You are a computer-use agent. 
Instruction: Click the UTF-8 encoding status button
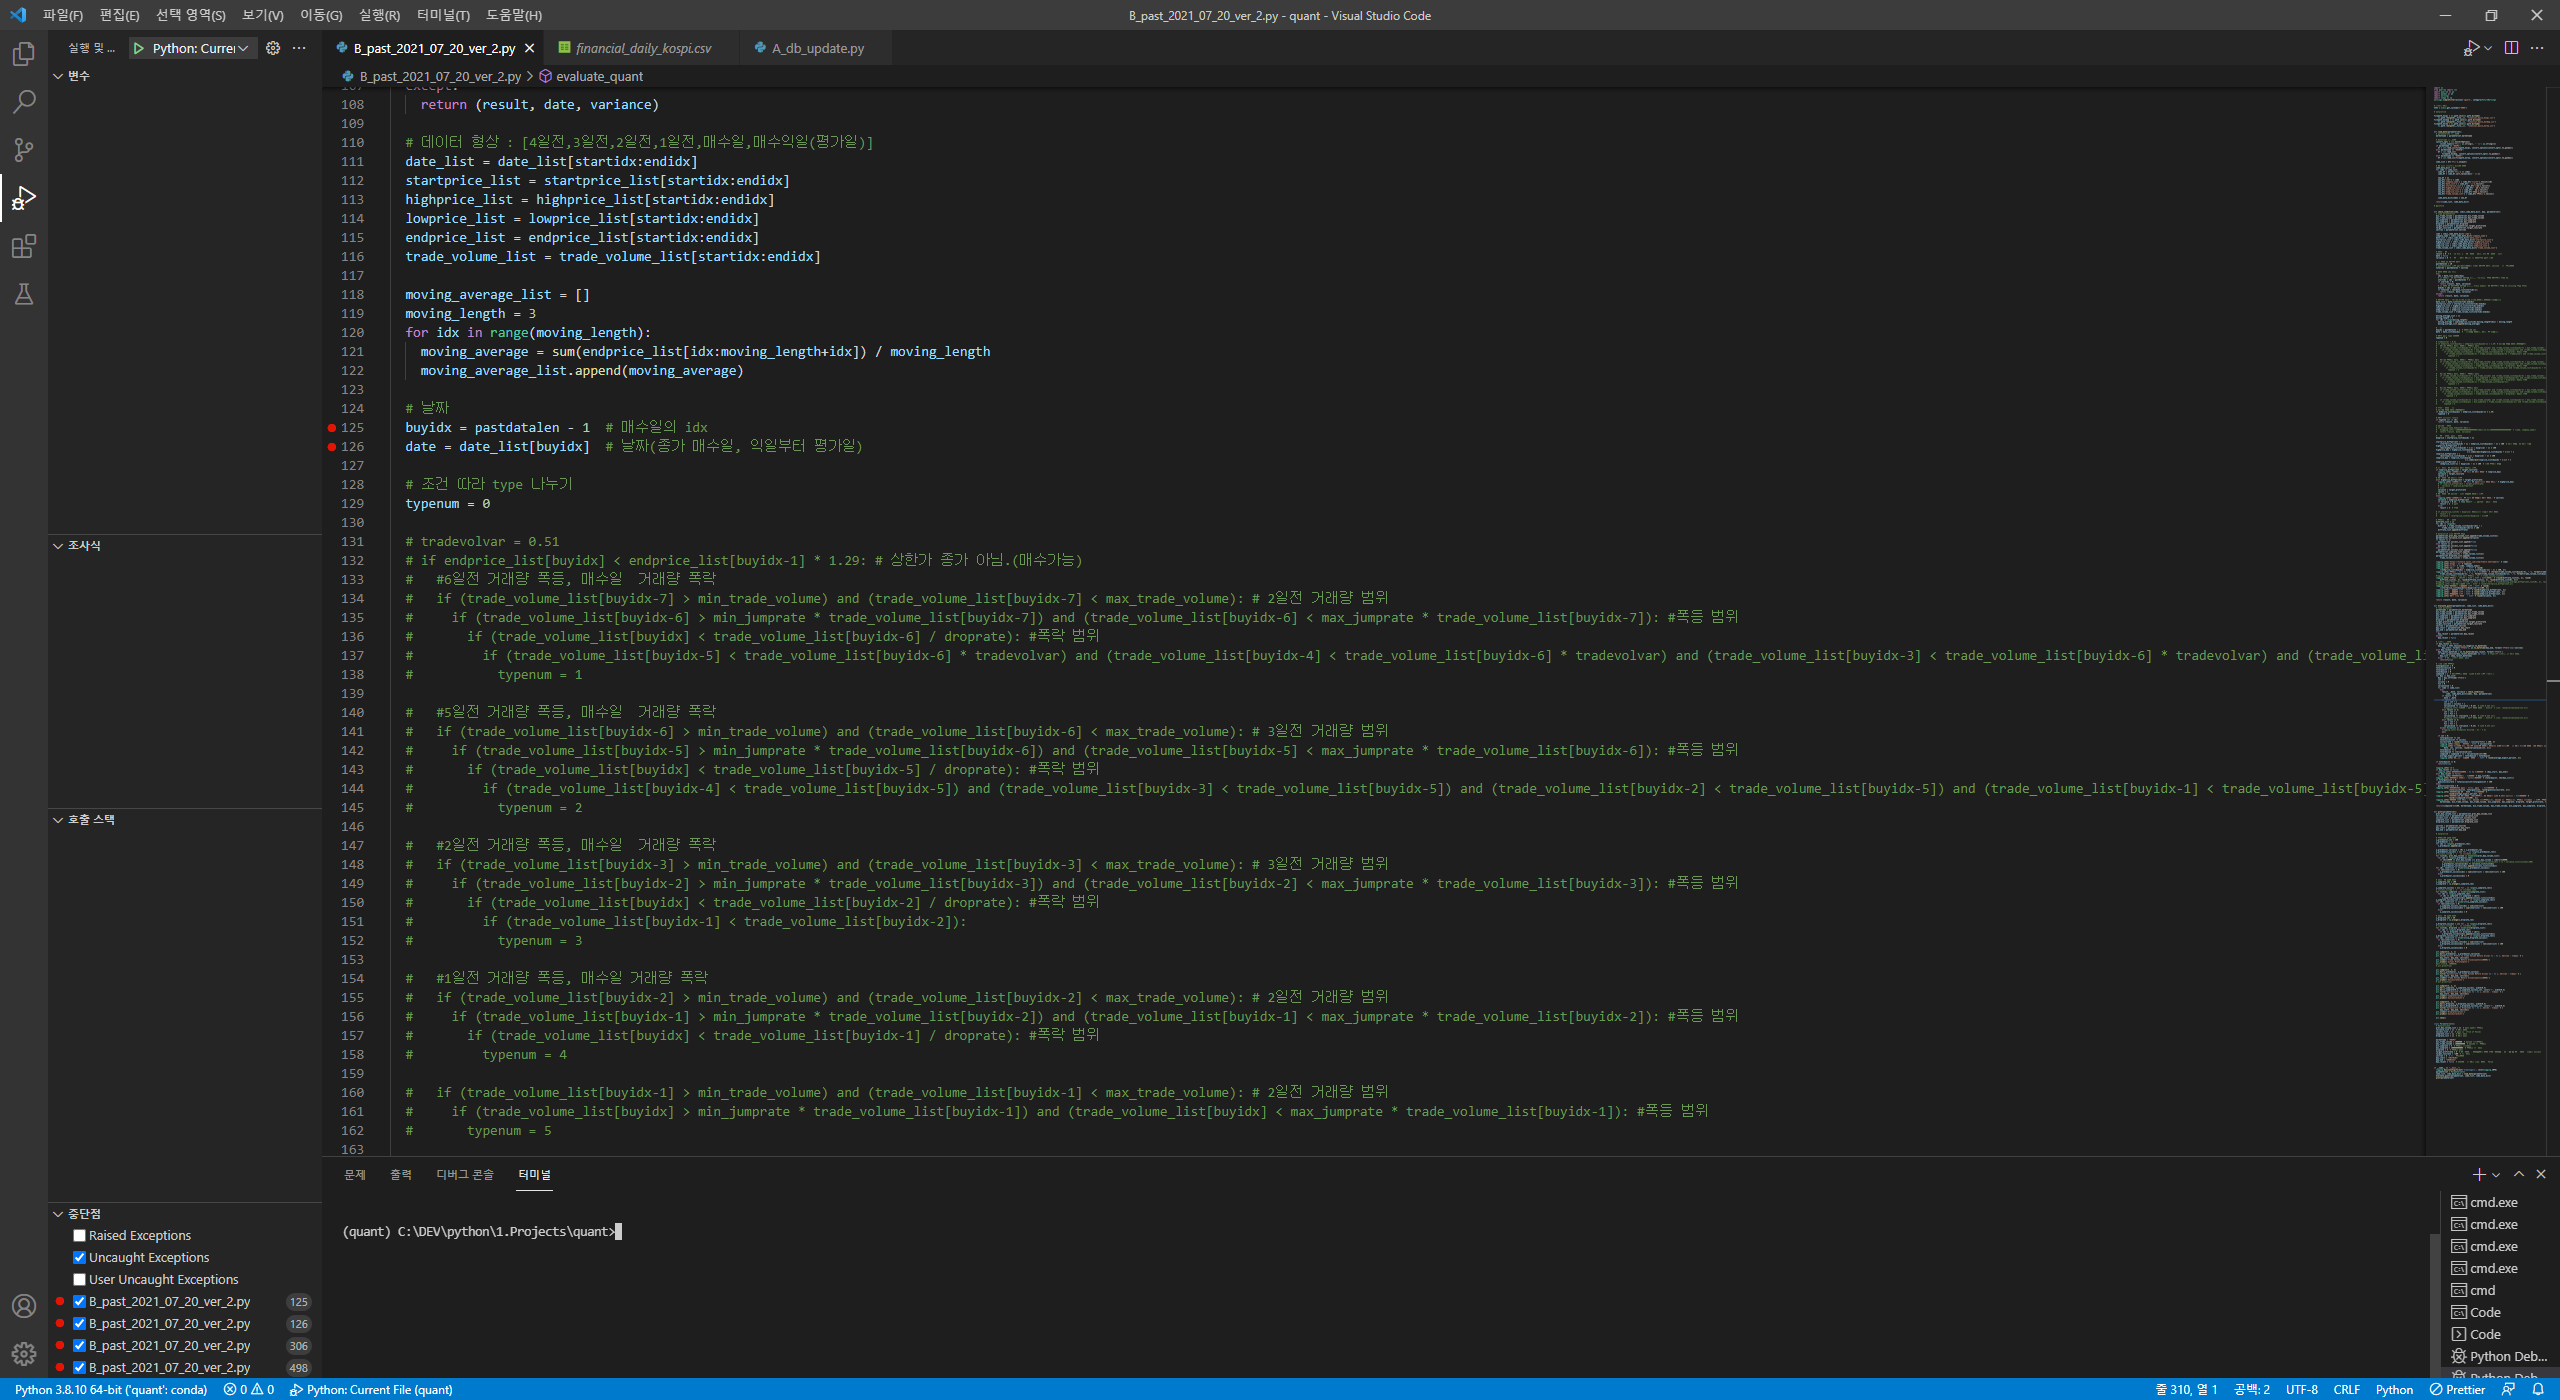pyautogui.click(x=2301, y=1389)
